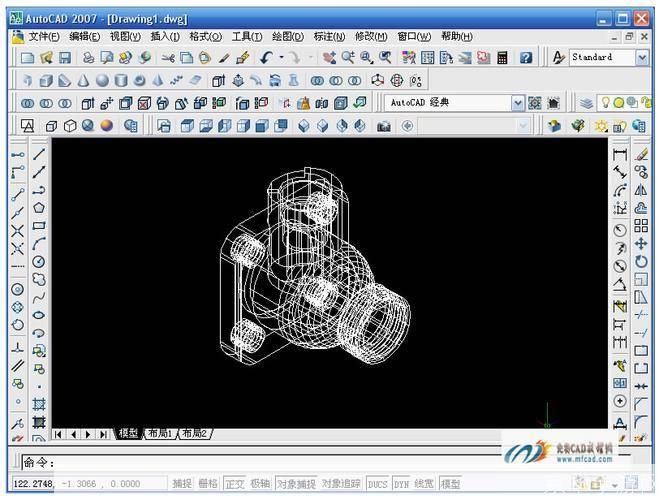659x500 pixels.
Task: Click the Center Mark dimension icon
Action: 620,401
